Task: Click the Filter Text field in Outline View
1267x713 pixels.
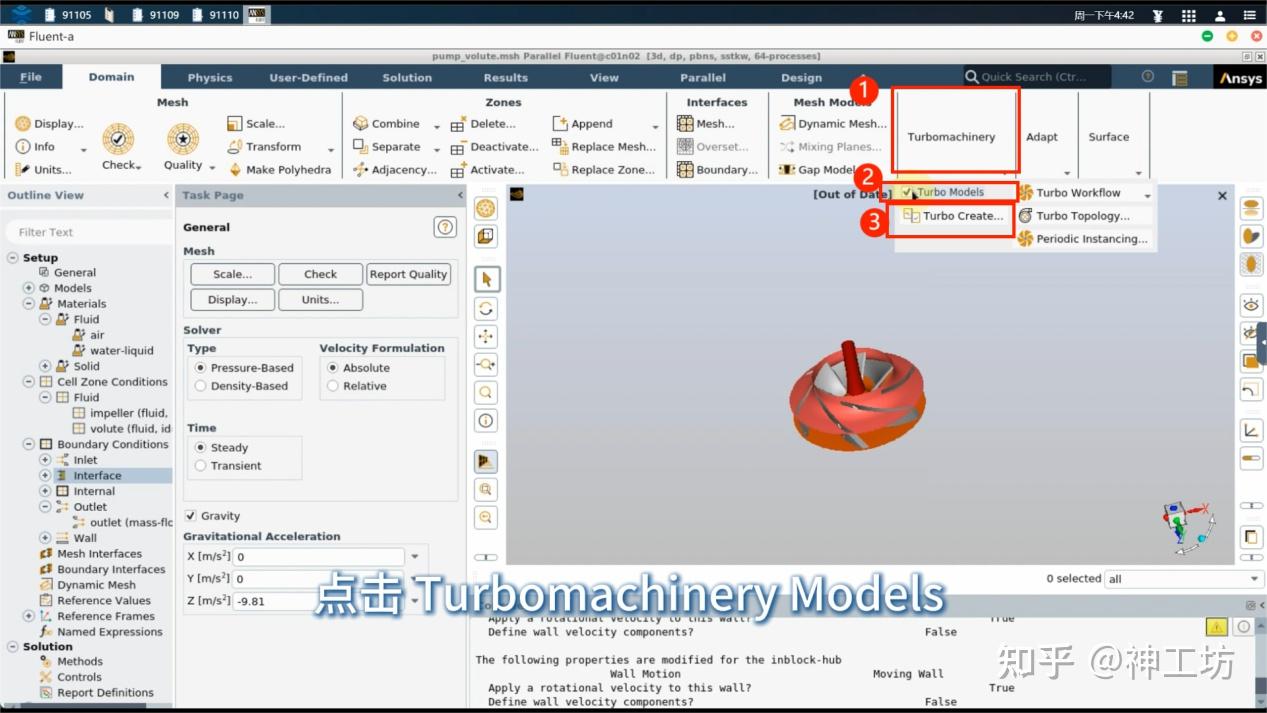Action: [x=88, y=232]
